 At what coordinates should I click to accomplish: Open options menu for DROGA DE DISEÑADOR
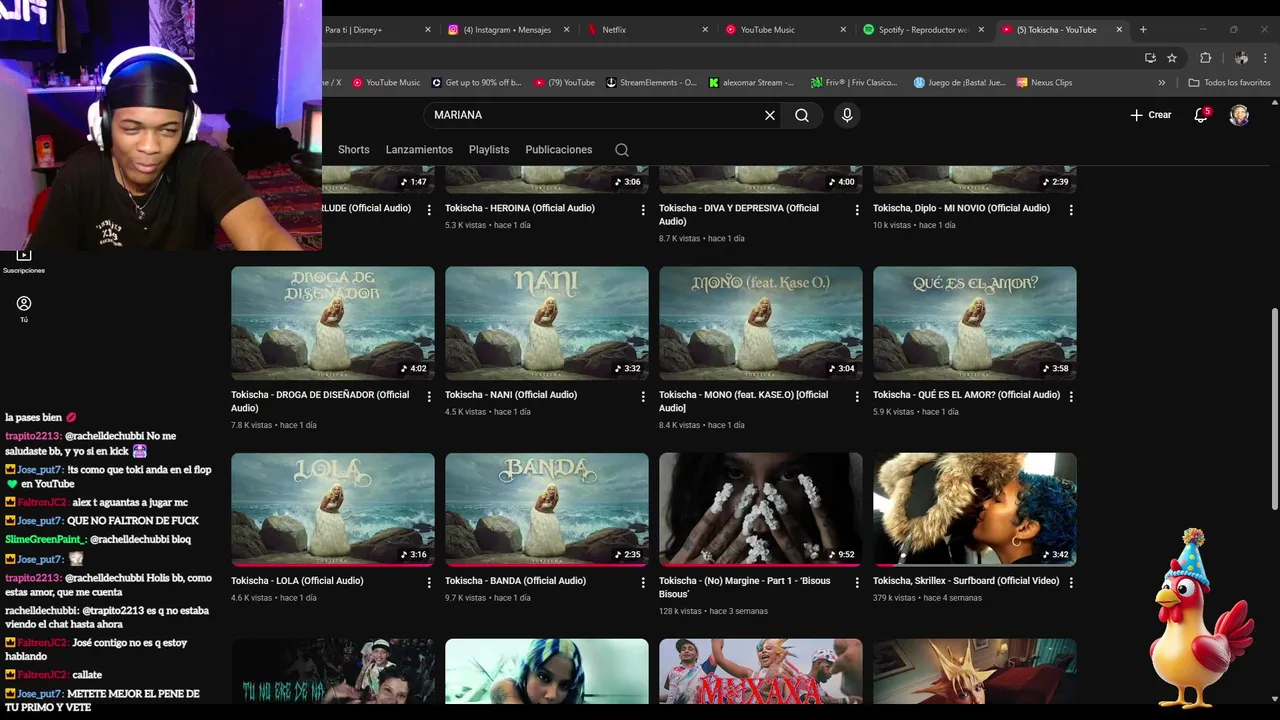429,397
